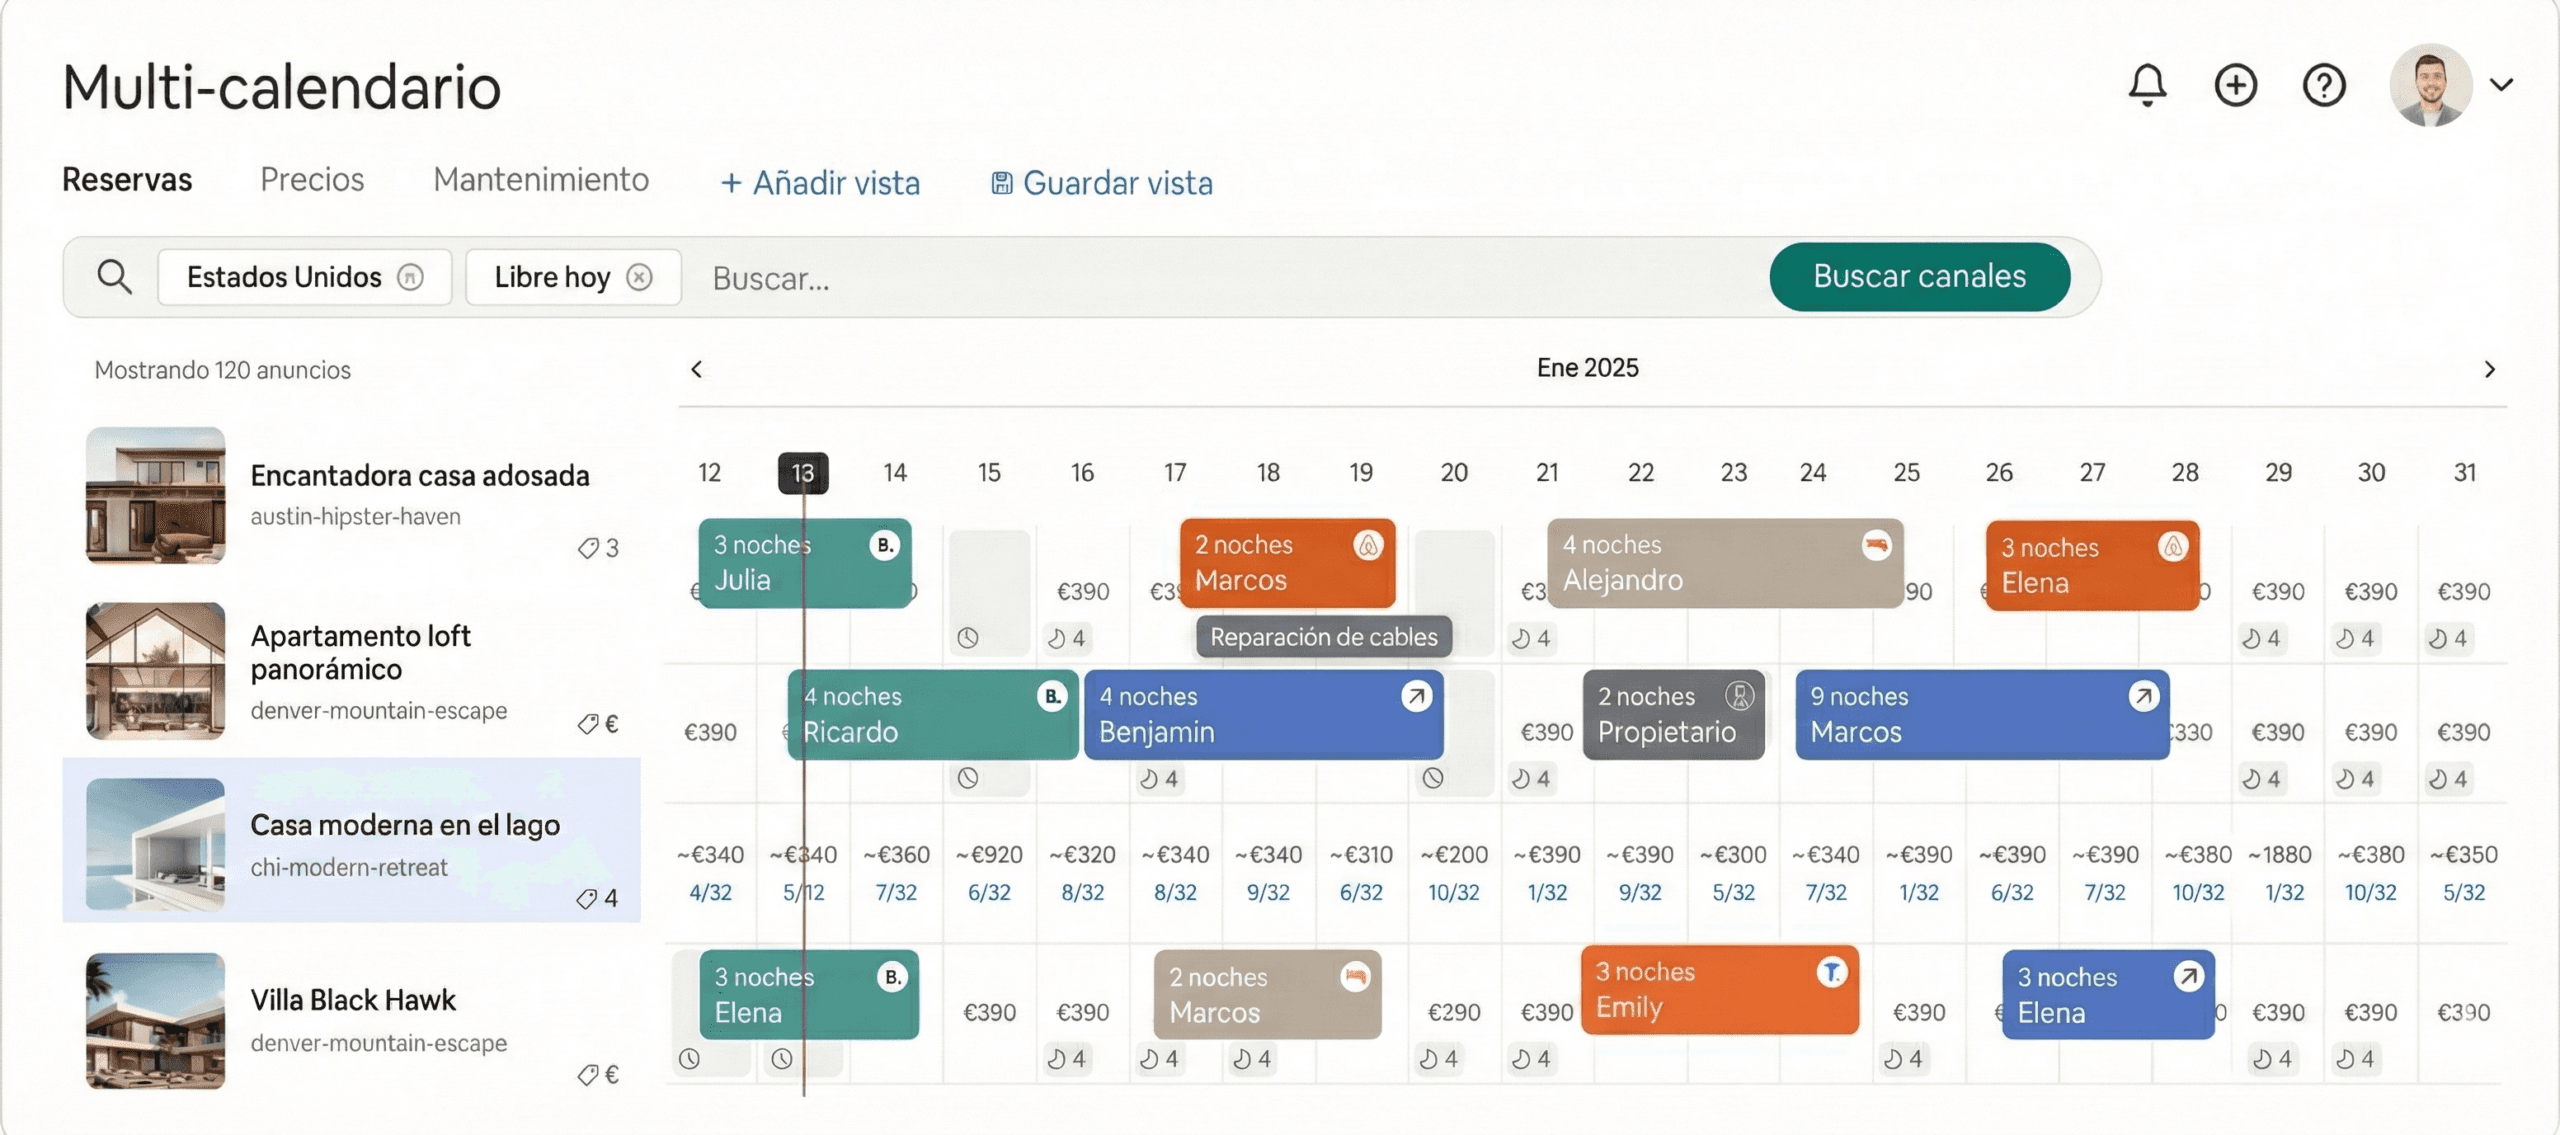This screenshot has width=2560, height=1135.
Task: Click the Buscar canales button
Action: (x=1919, y=277)
